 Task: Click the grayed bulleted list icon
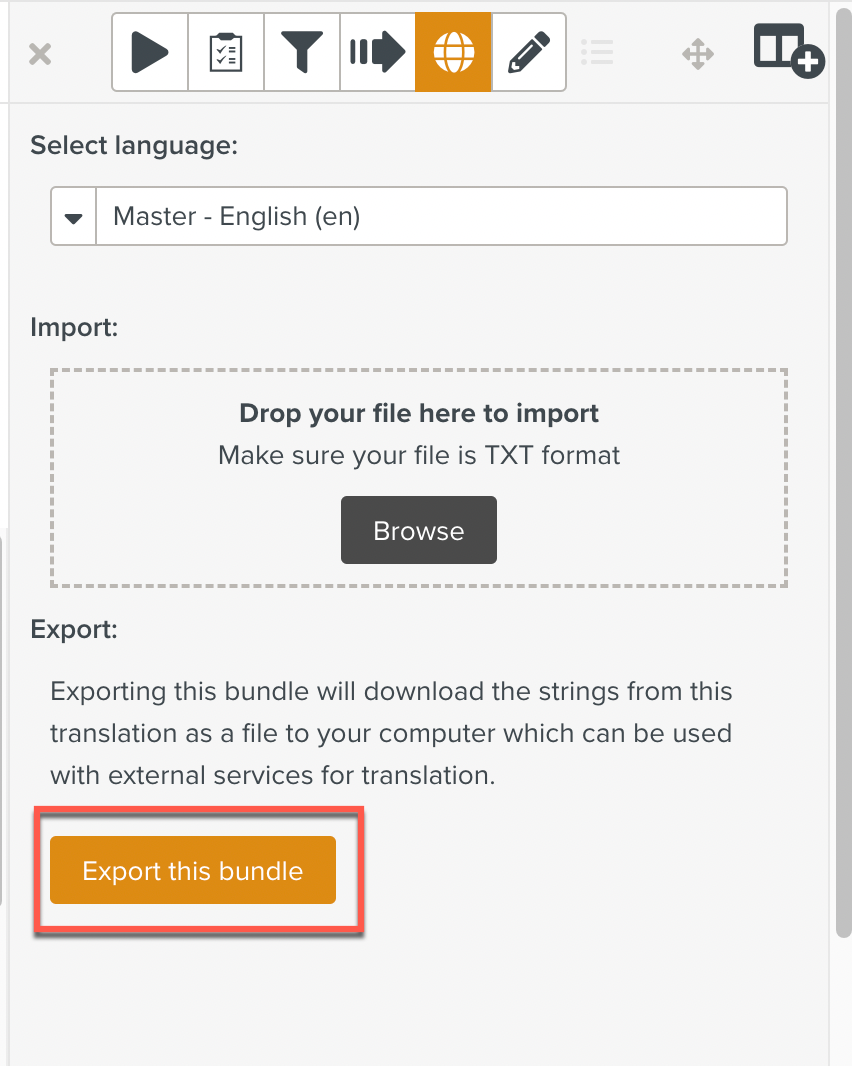(597, 53)
